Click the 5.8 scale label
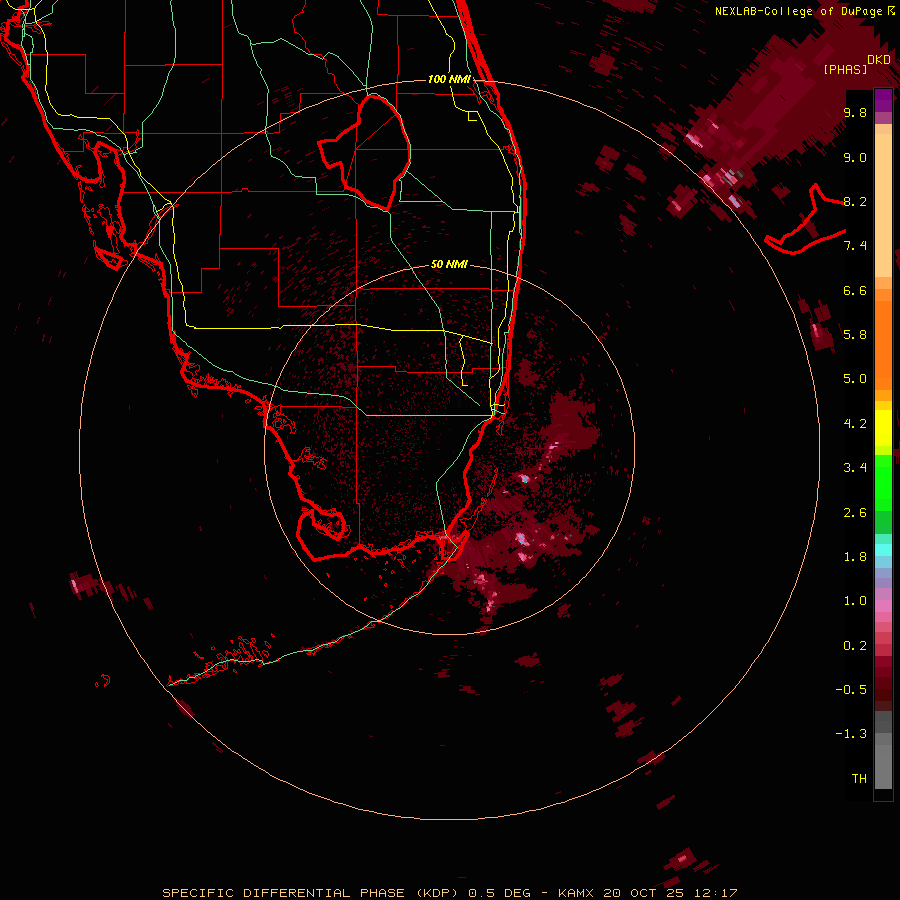Viewport: 900px width, 900px height. (855, 335)
